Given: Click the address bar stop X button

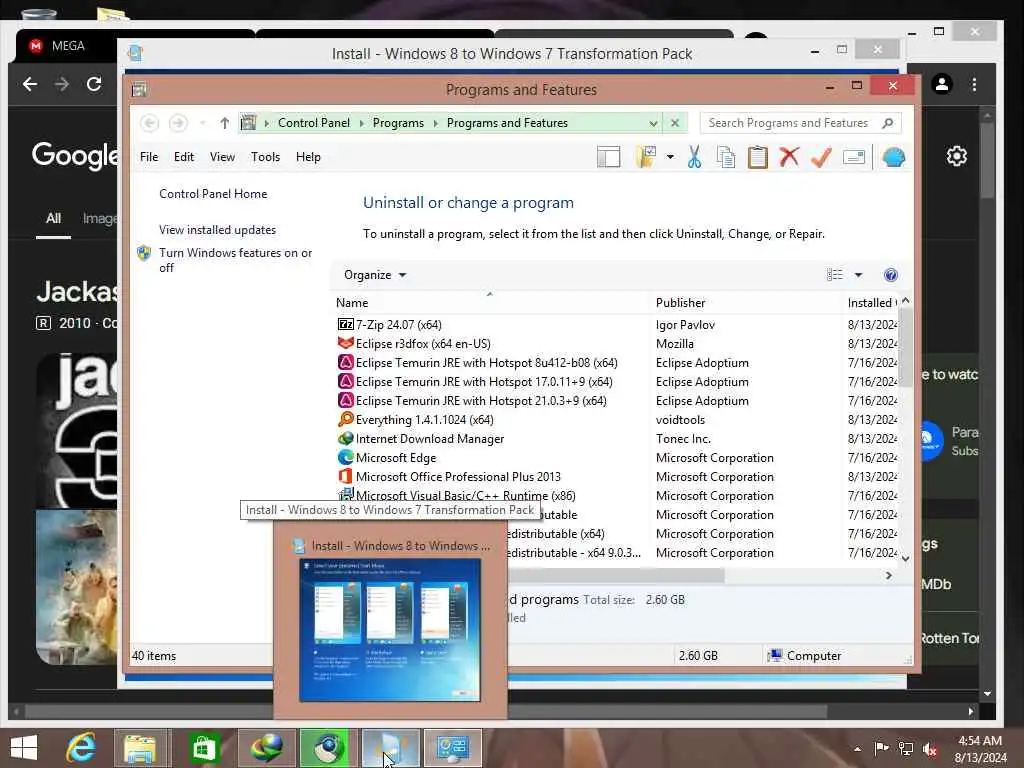Looking at the screenshot, I should pyautogui.click(x=675, y=123).
